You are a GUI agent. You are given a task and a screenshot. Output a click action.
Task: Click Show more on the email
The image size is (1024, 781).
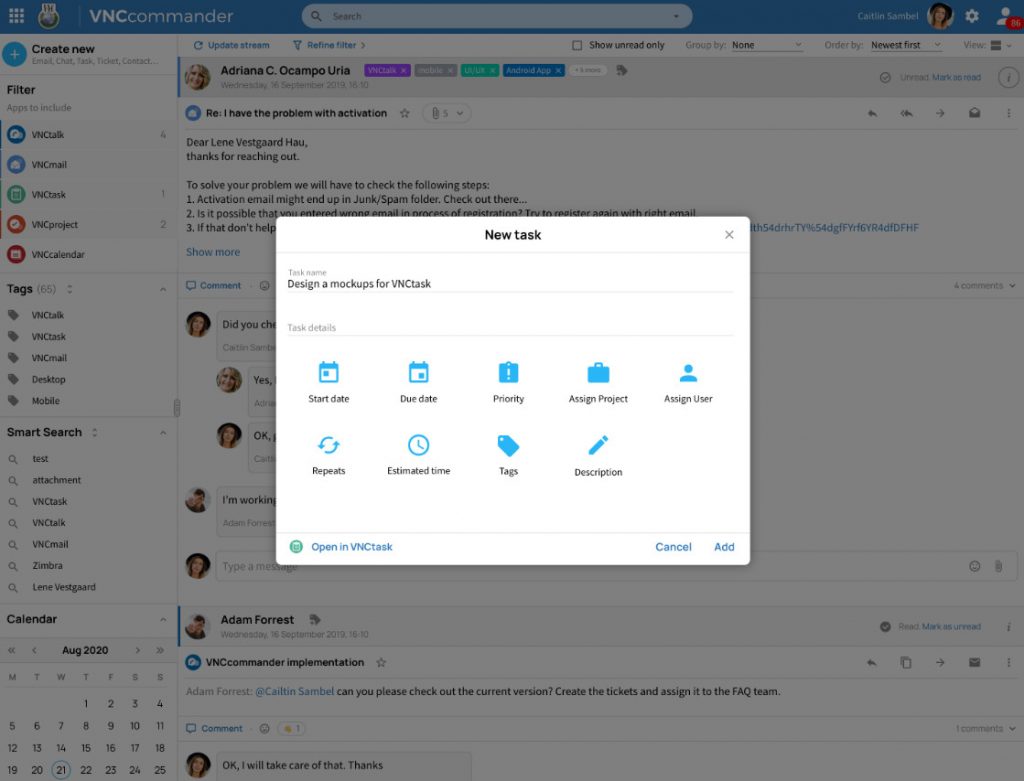(213, 252)
